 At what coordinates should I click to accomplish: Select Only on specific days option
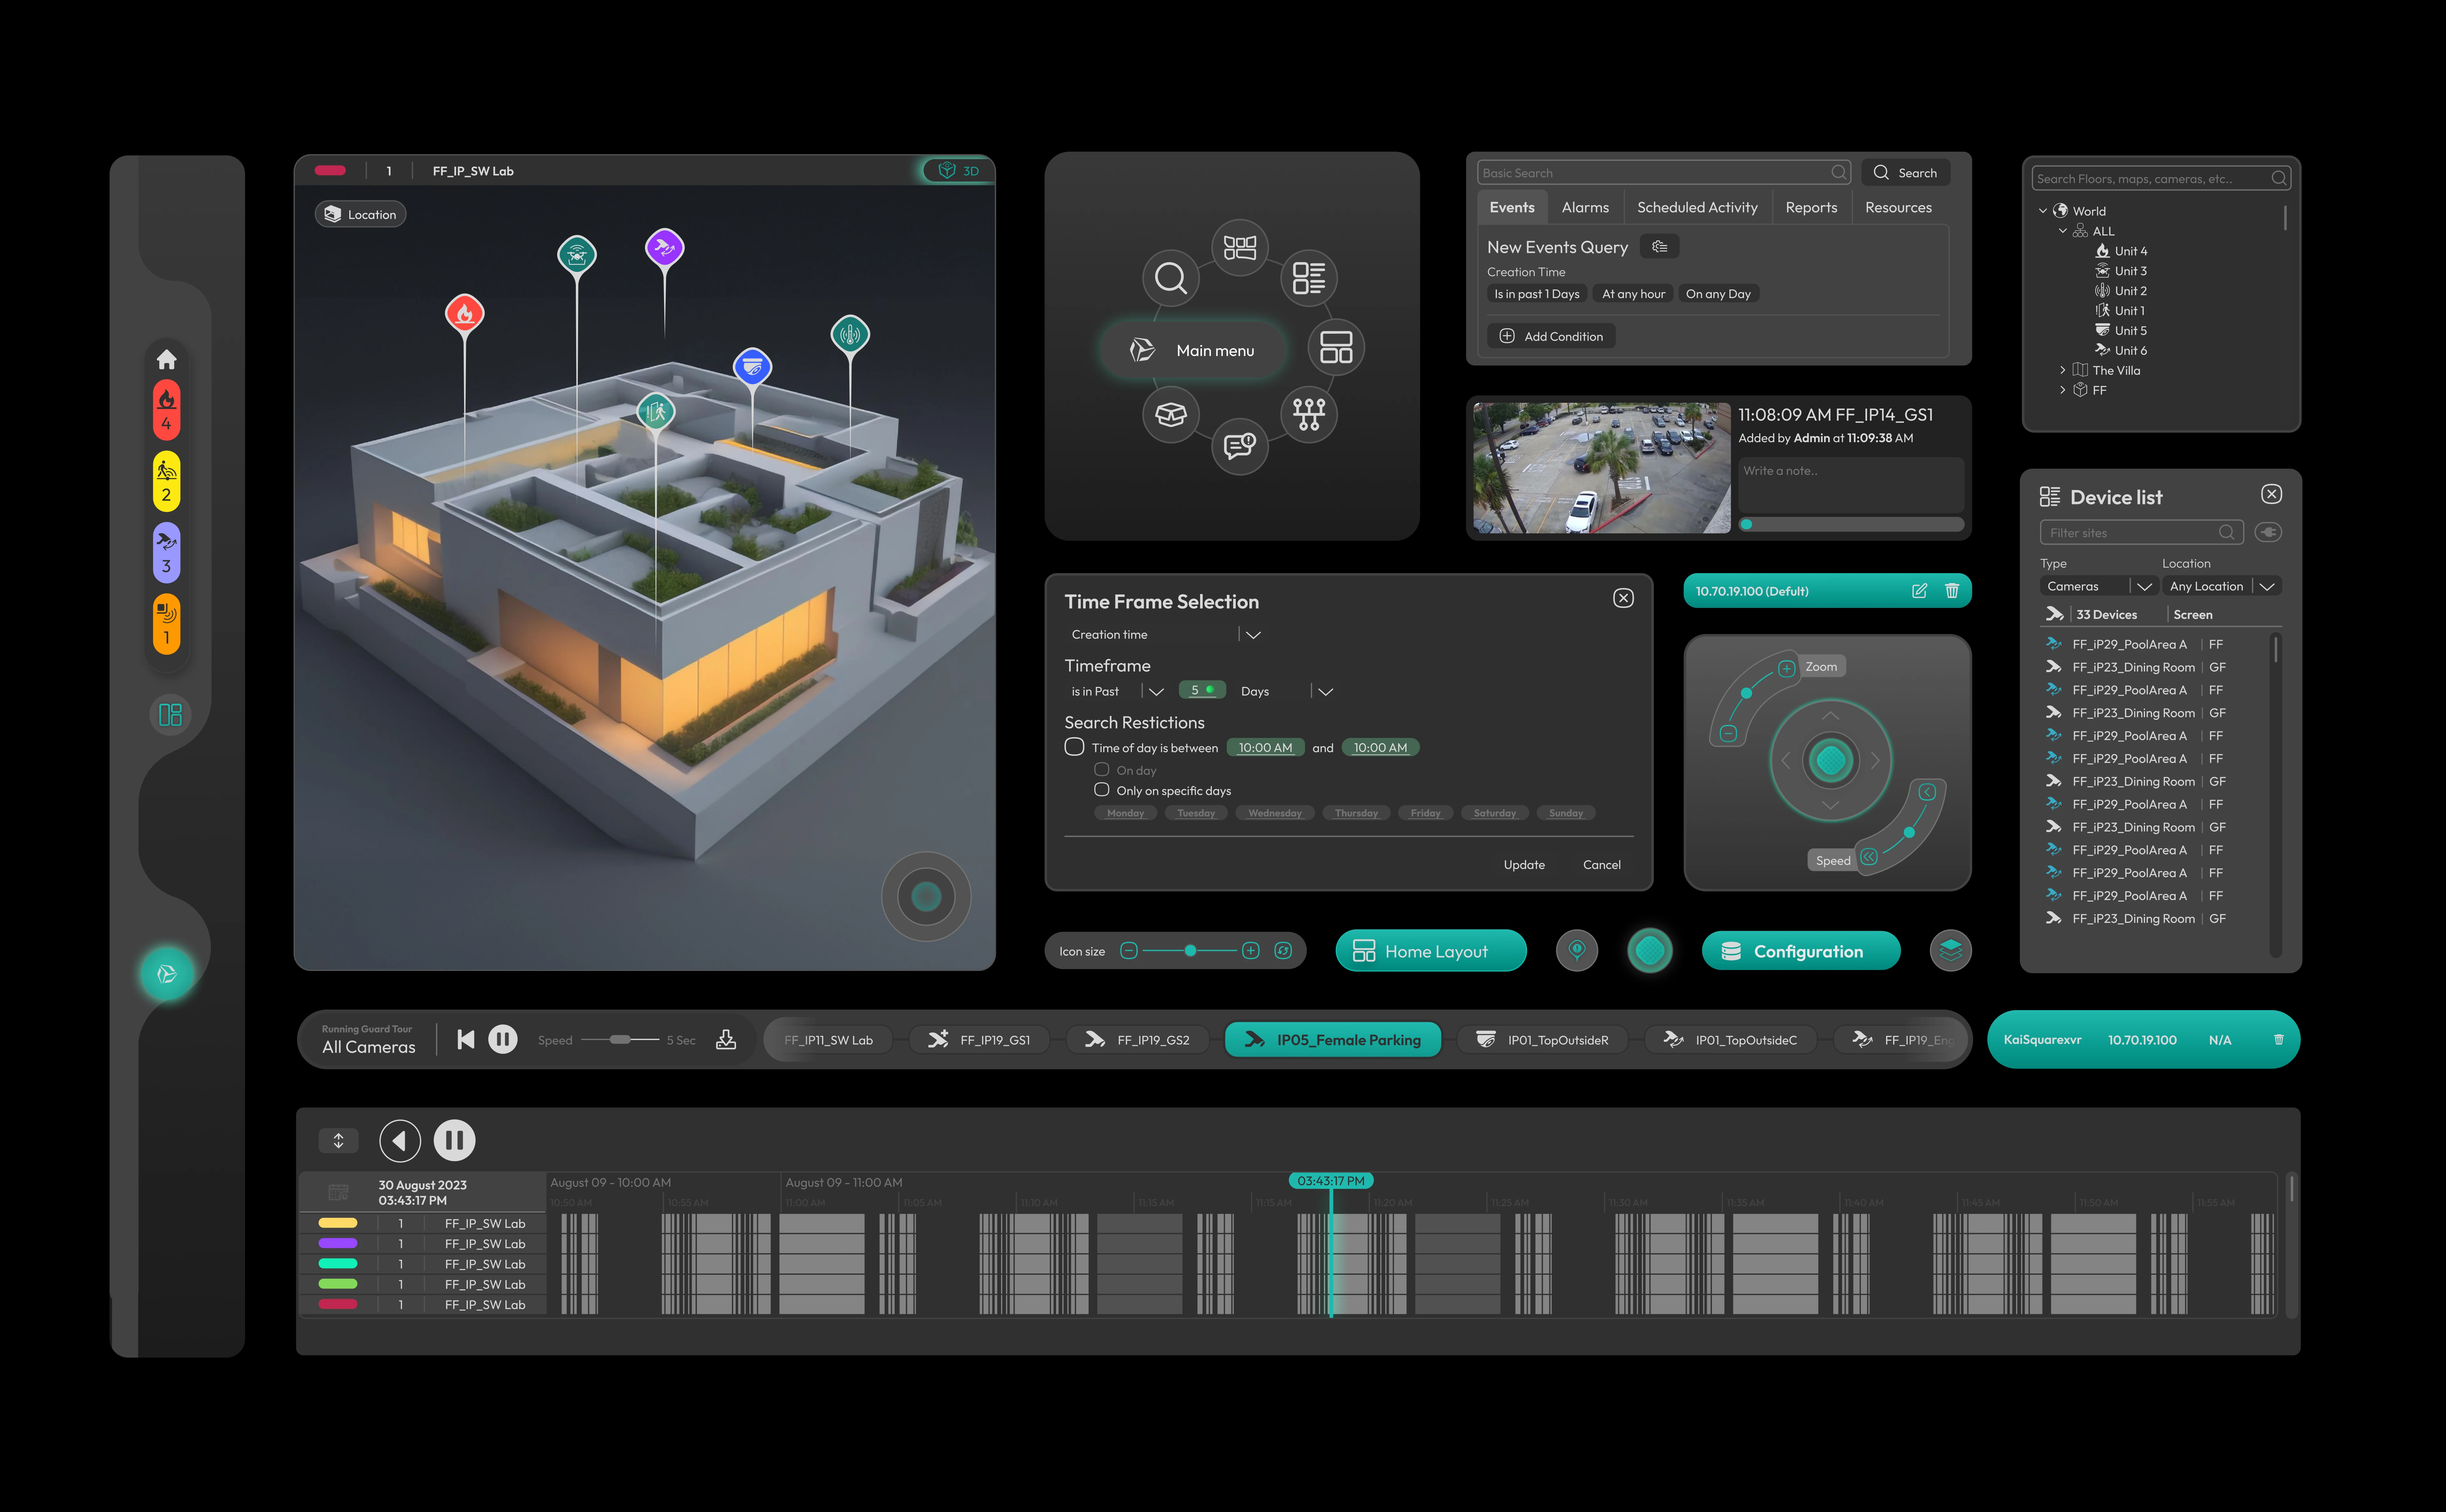1102,790
